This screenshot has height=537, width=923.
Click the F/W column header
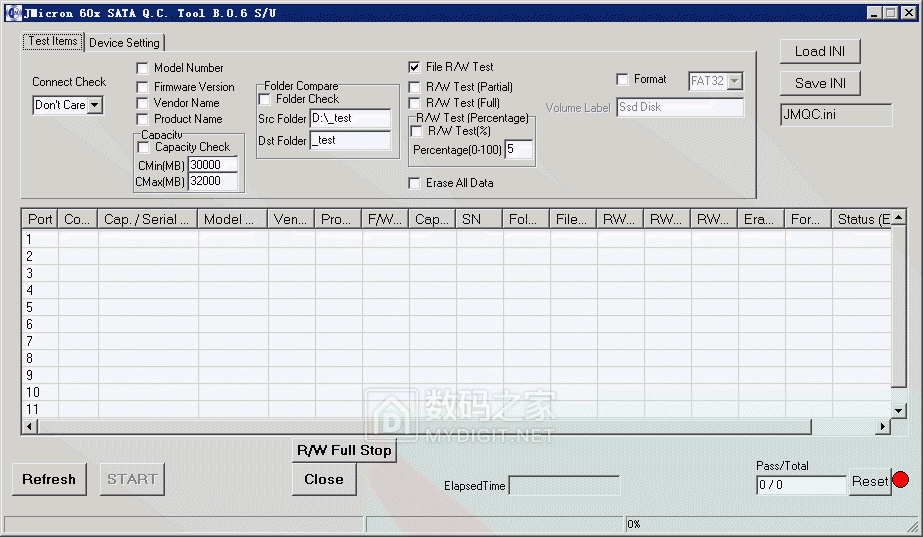[x=385, y=219]
